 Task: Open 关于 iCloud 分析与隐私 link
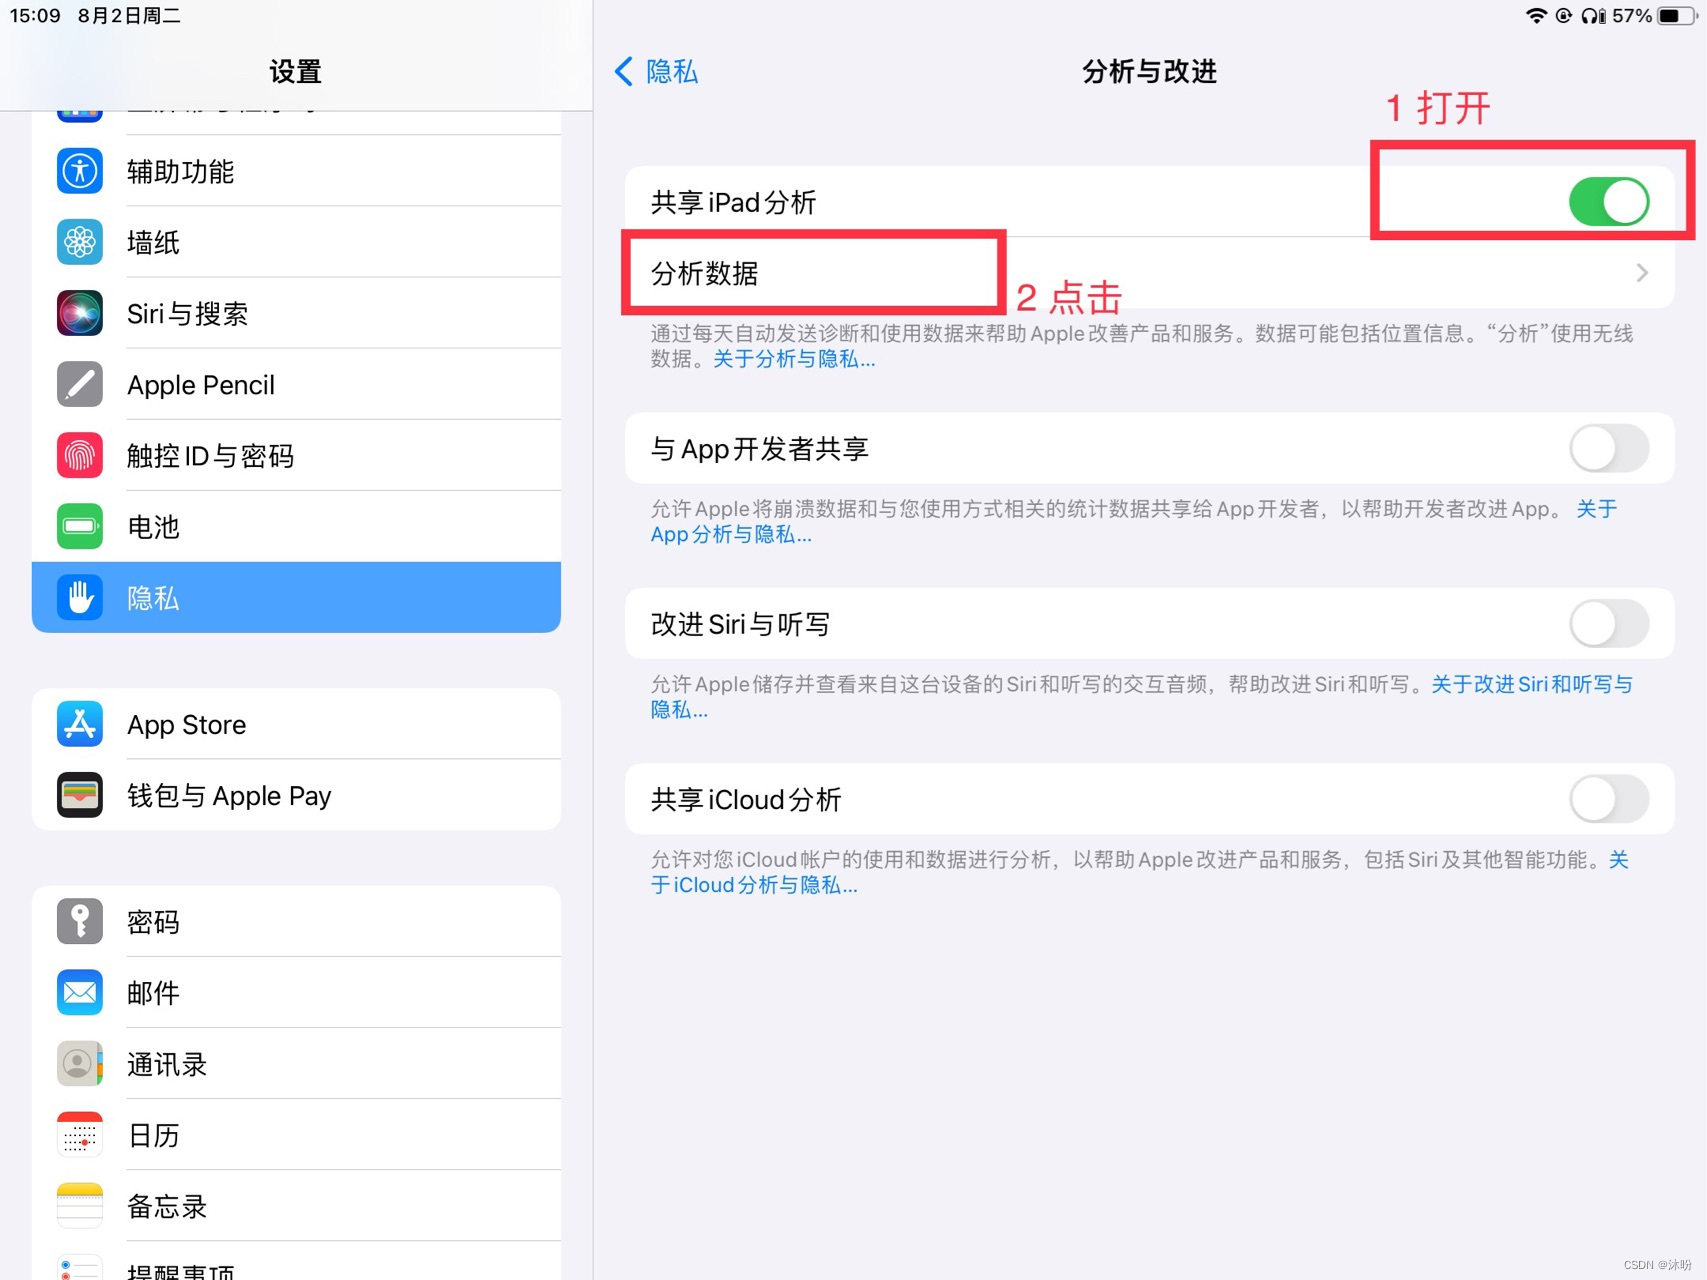click(x=755, y=885)
